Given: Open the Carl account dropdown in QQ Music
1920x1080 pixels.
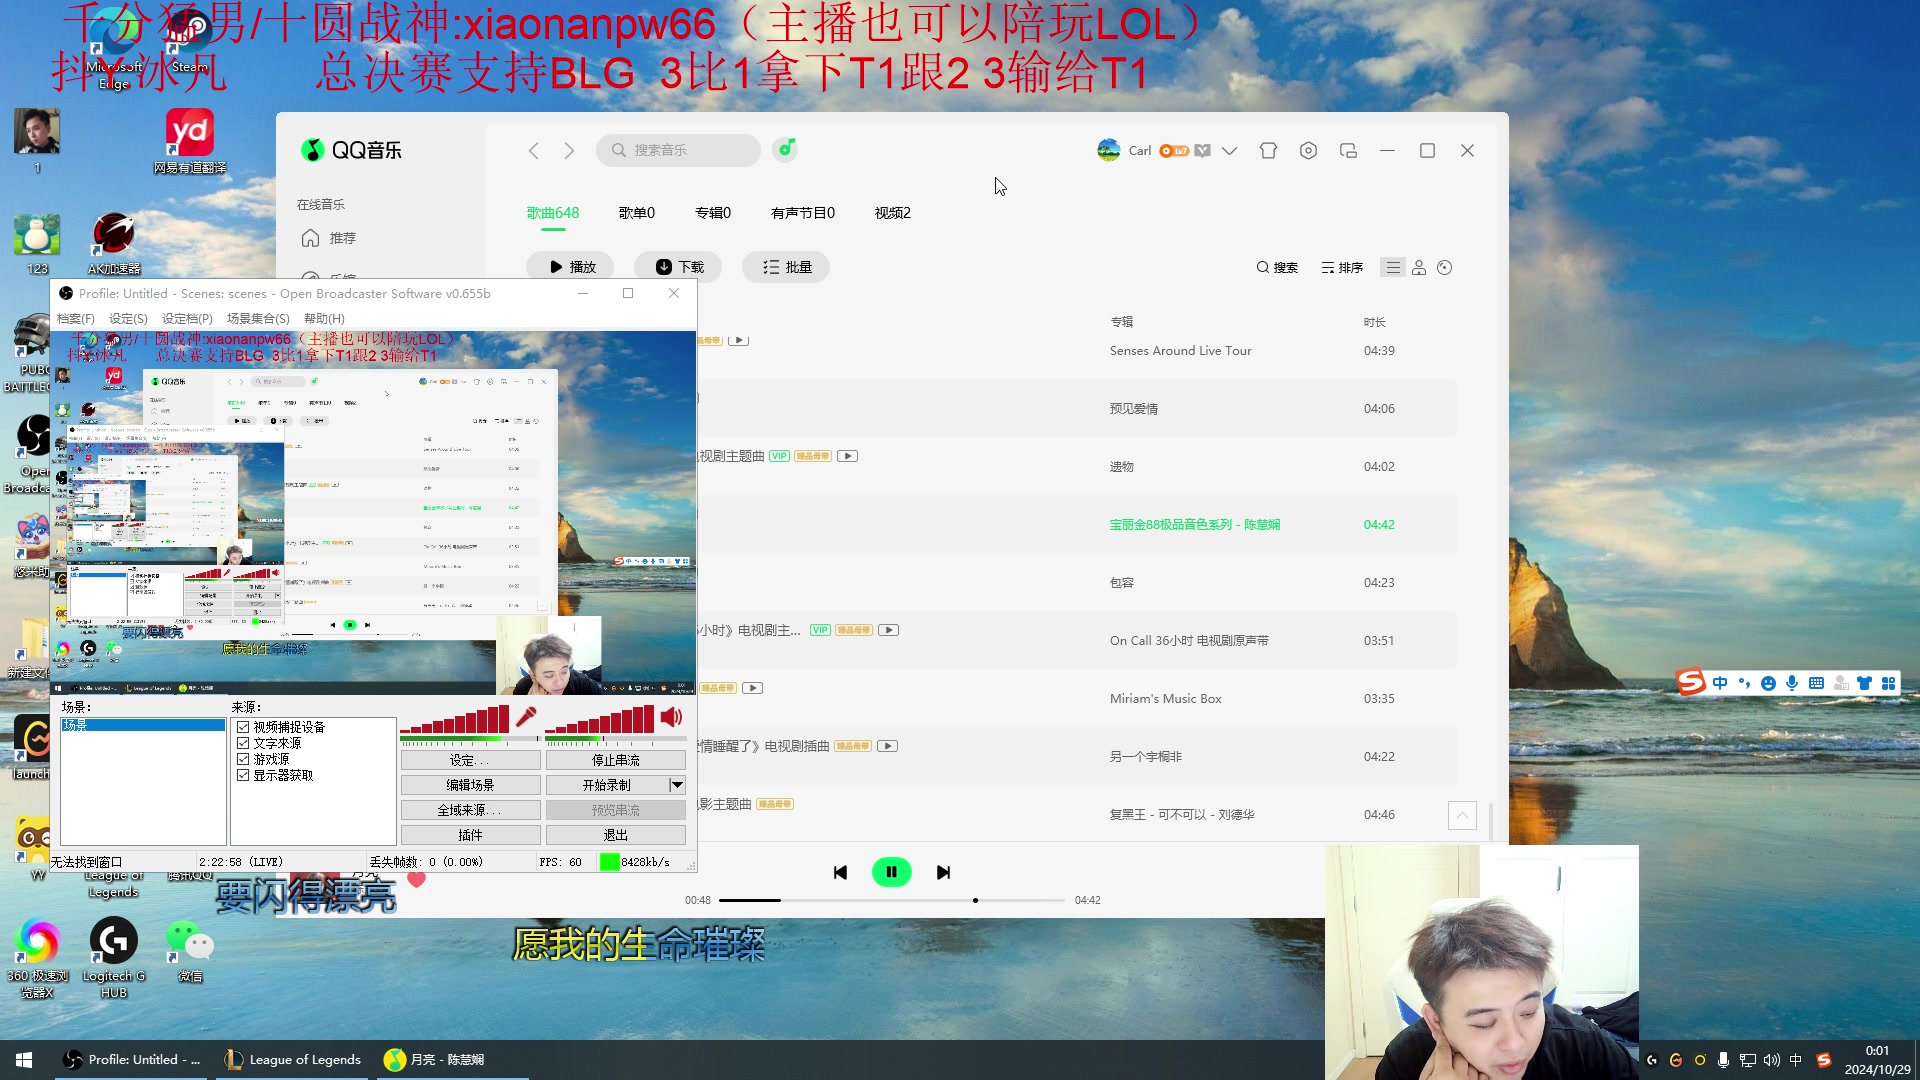Looking at the screenshot, I should 1228,150.
